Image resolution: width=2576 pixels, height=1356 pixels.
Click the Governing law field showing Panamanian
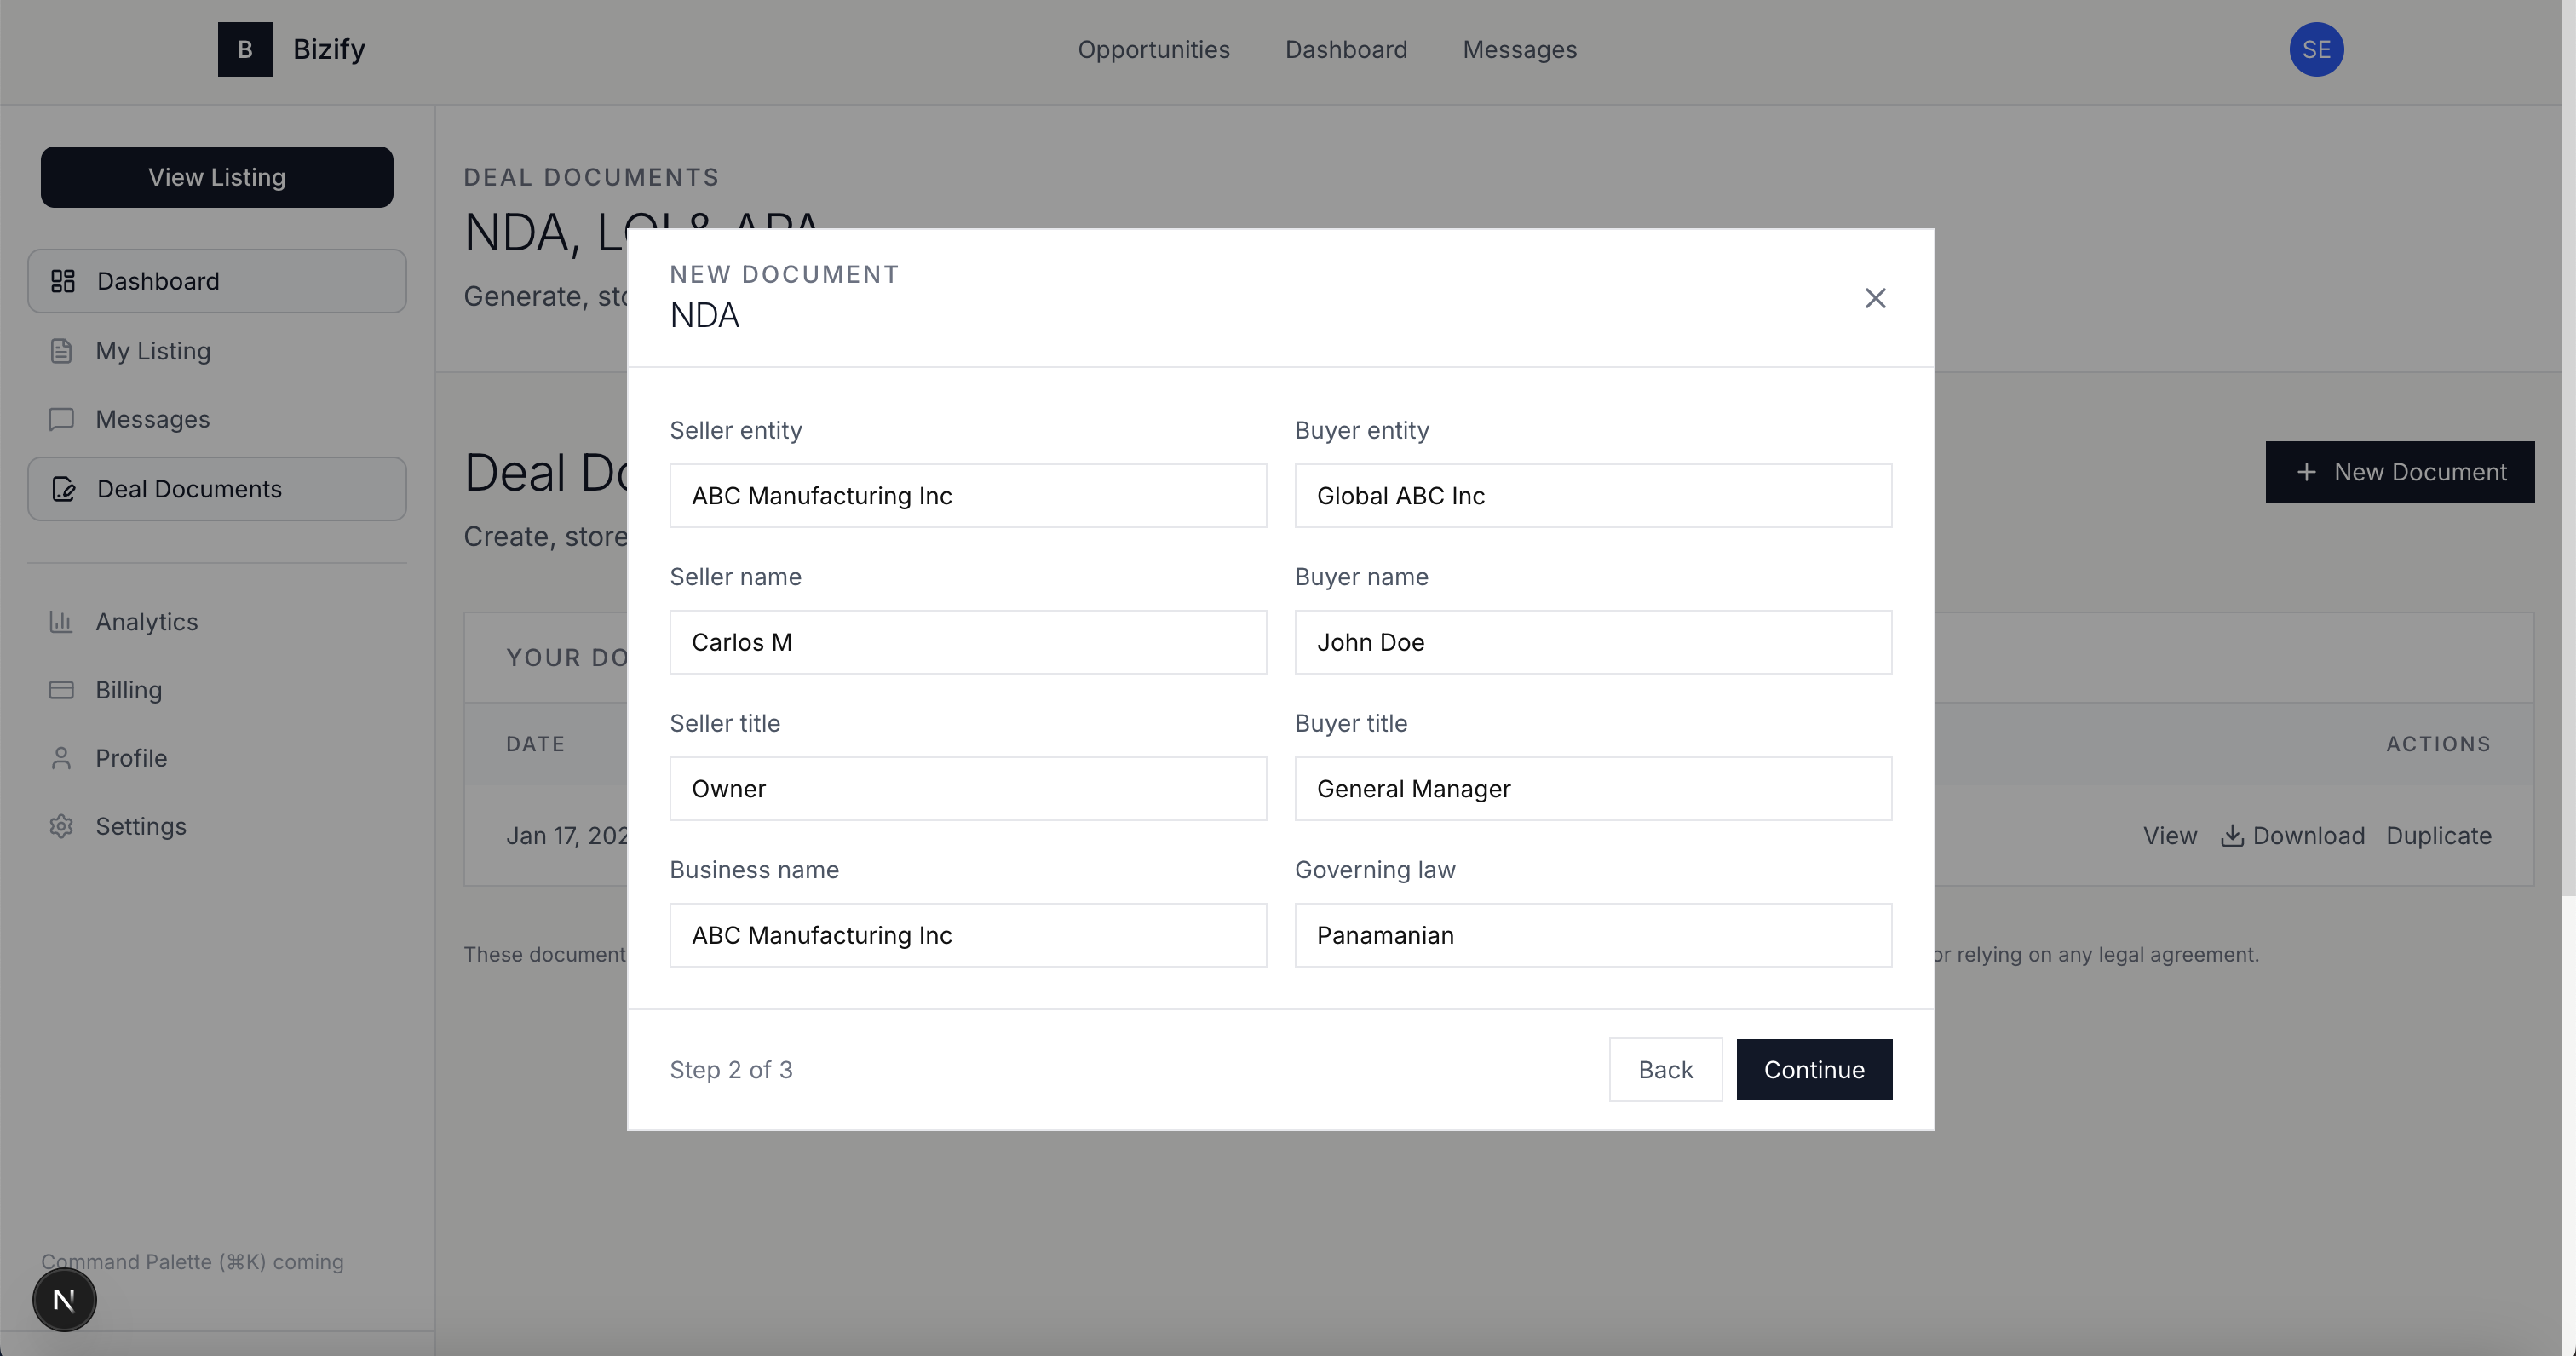point(1593,935)
